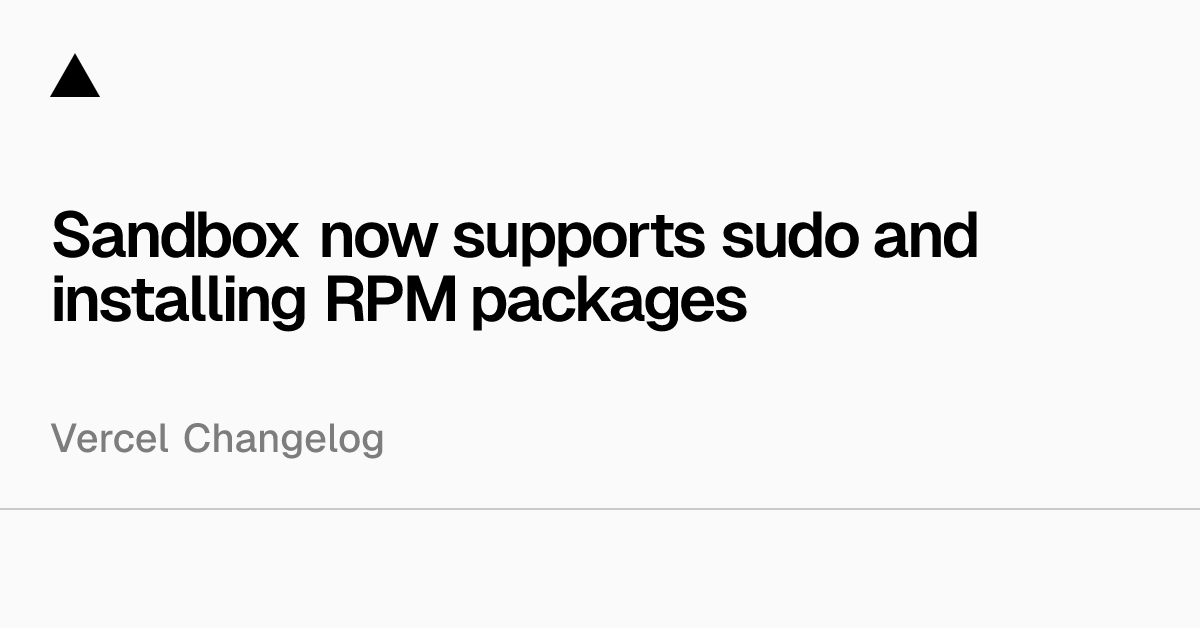This screenshot has height=628, width=1200.
Task: Click "Vercel" in the gray subtitle
Action: pos(109,438)
